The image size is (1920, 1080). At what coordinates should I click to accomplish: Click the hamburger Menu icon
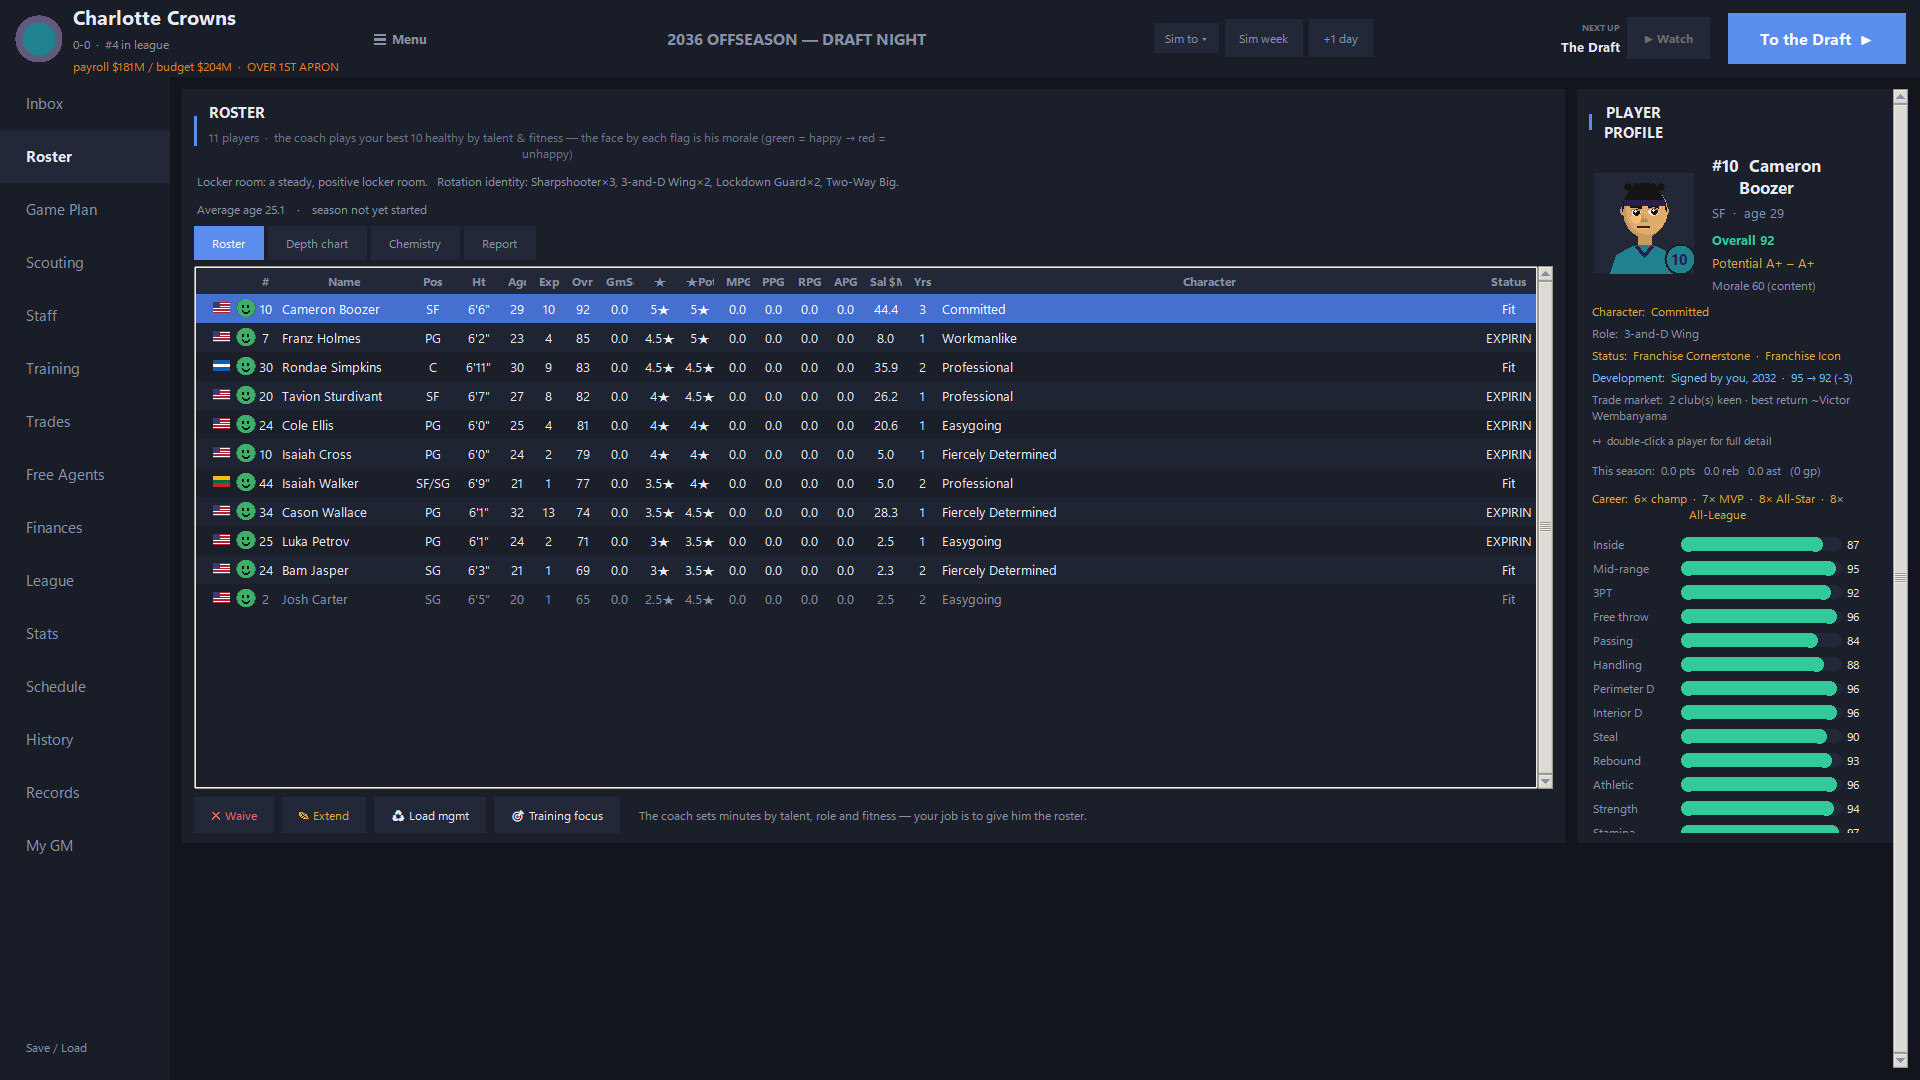click(x=380, y=39)
